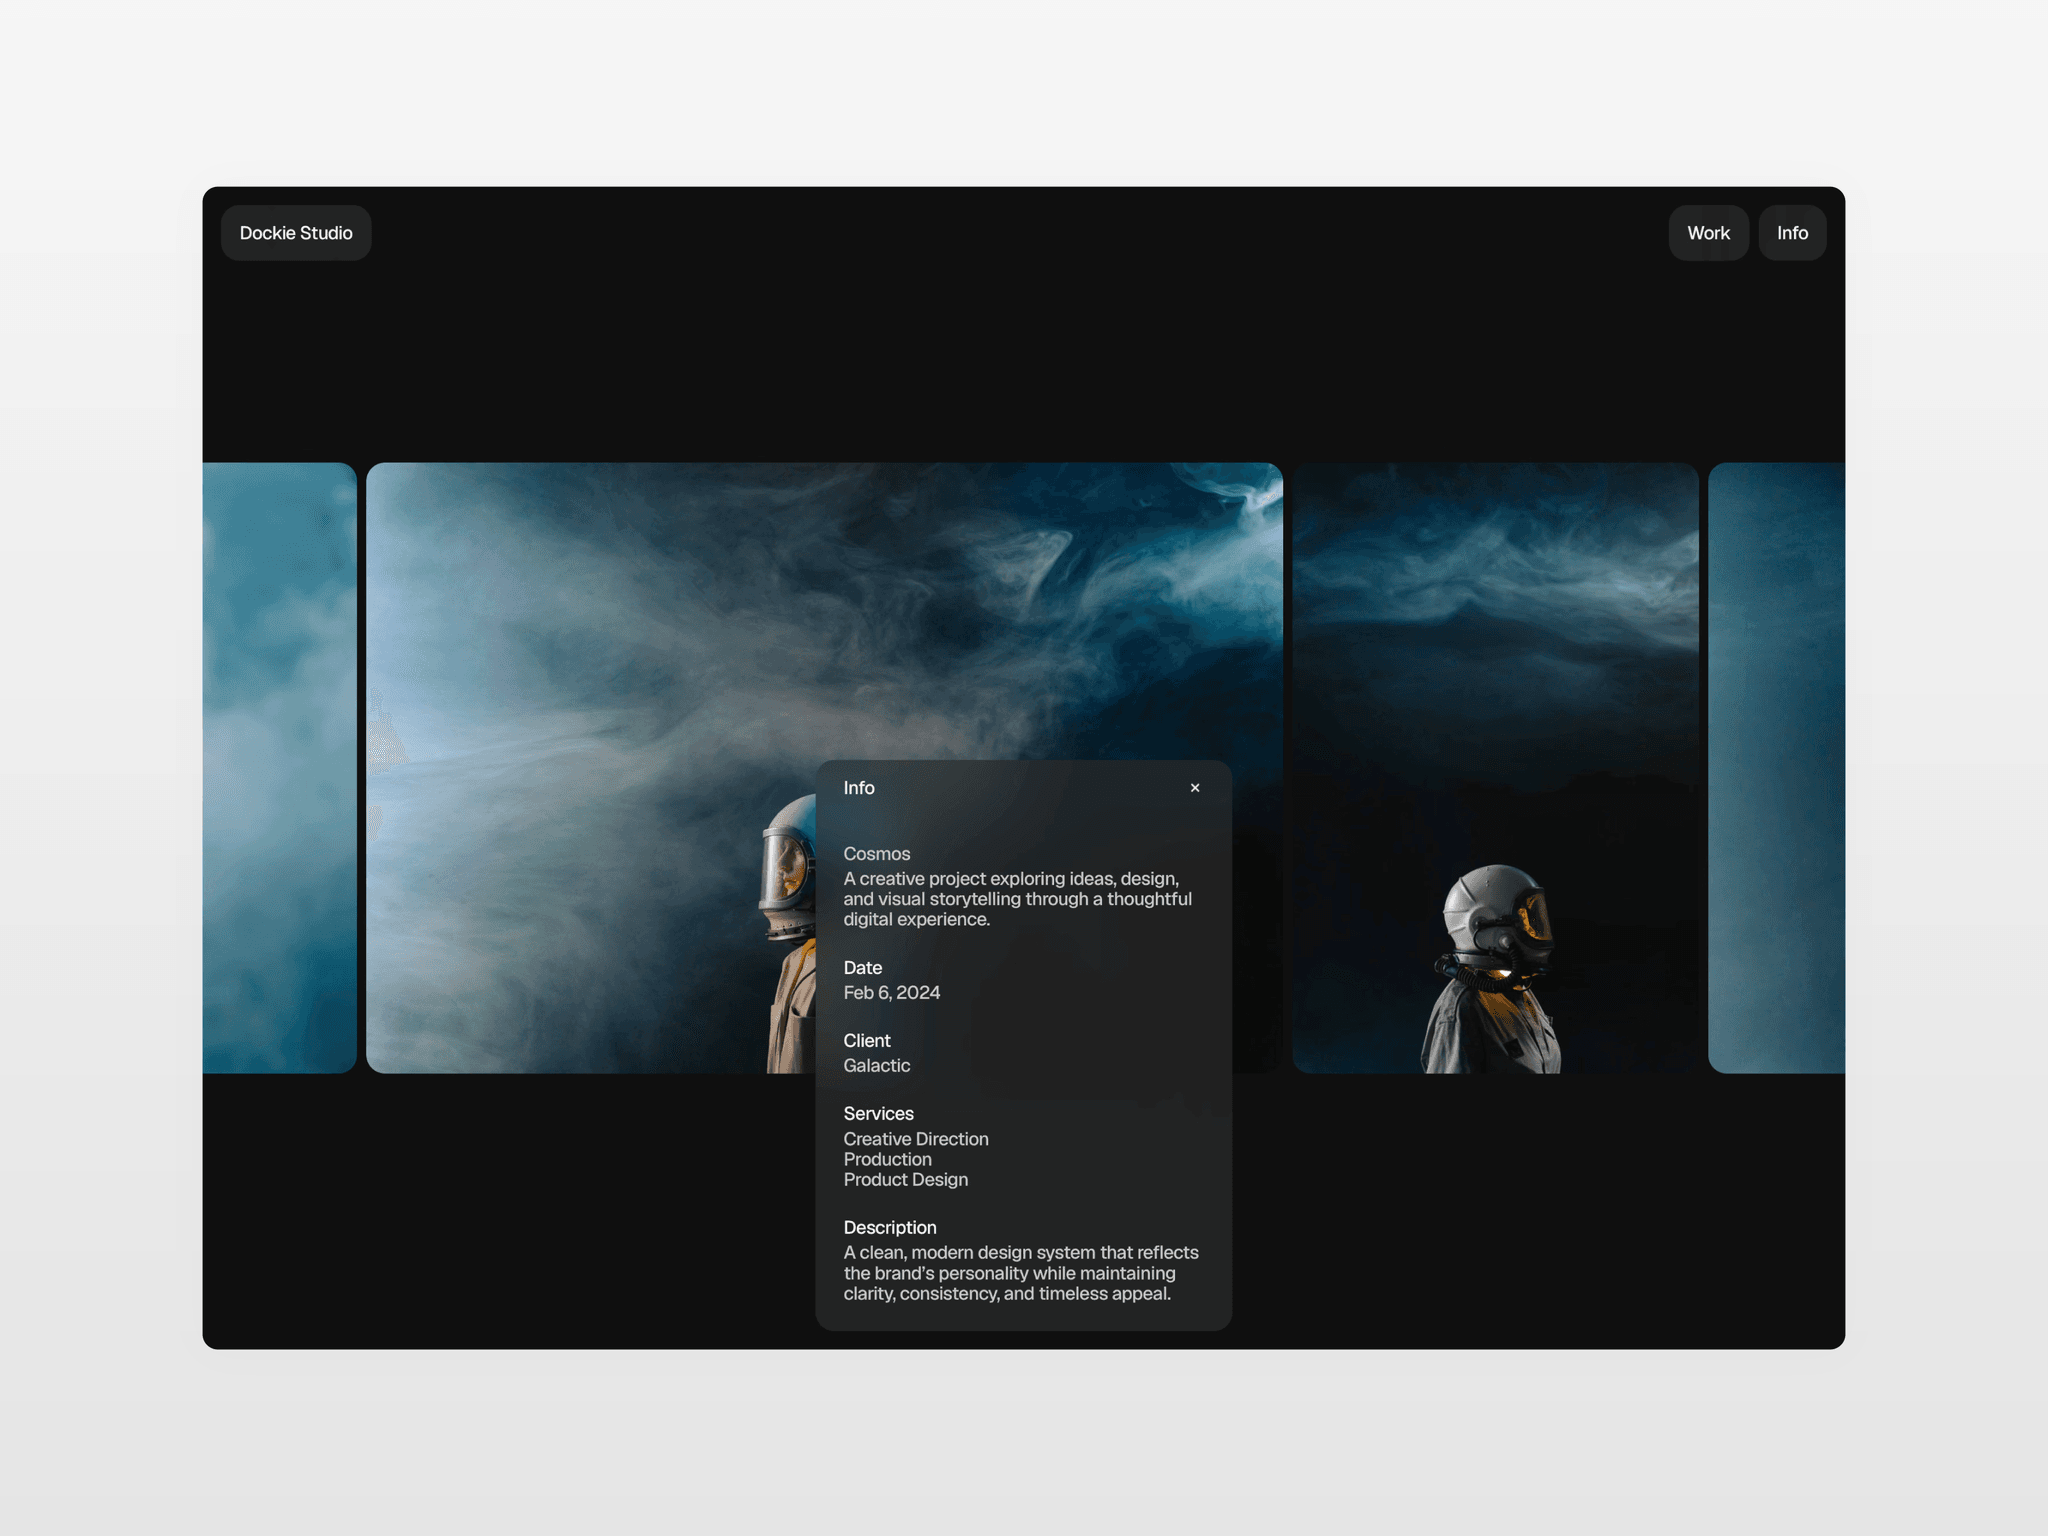
Task: Click the Product Design service entry
Action: (906, 1180)
